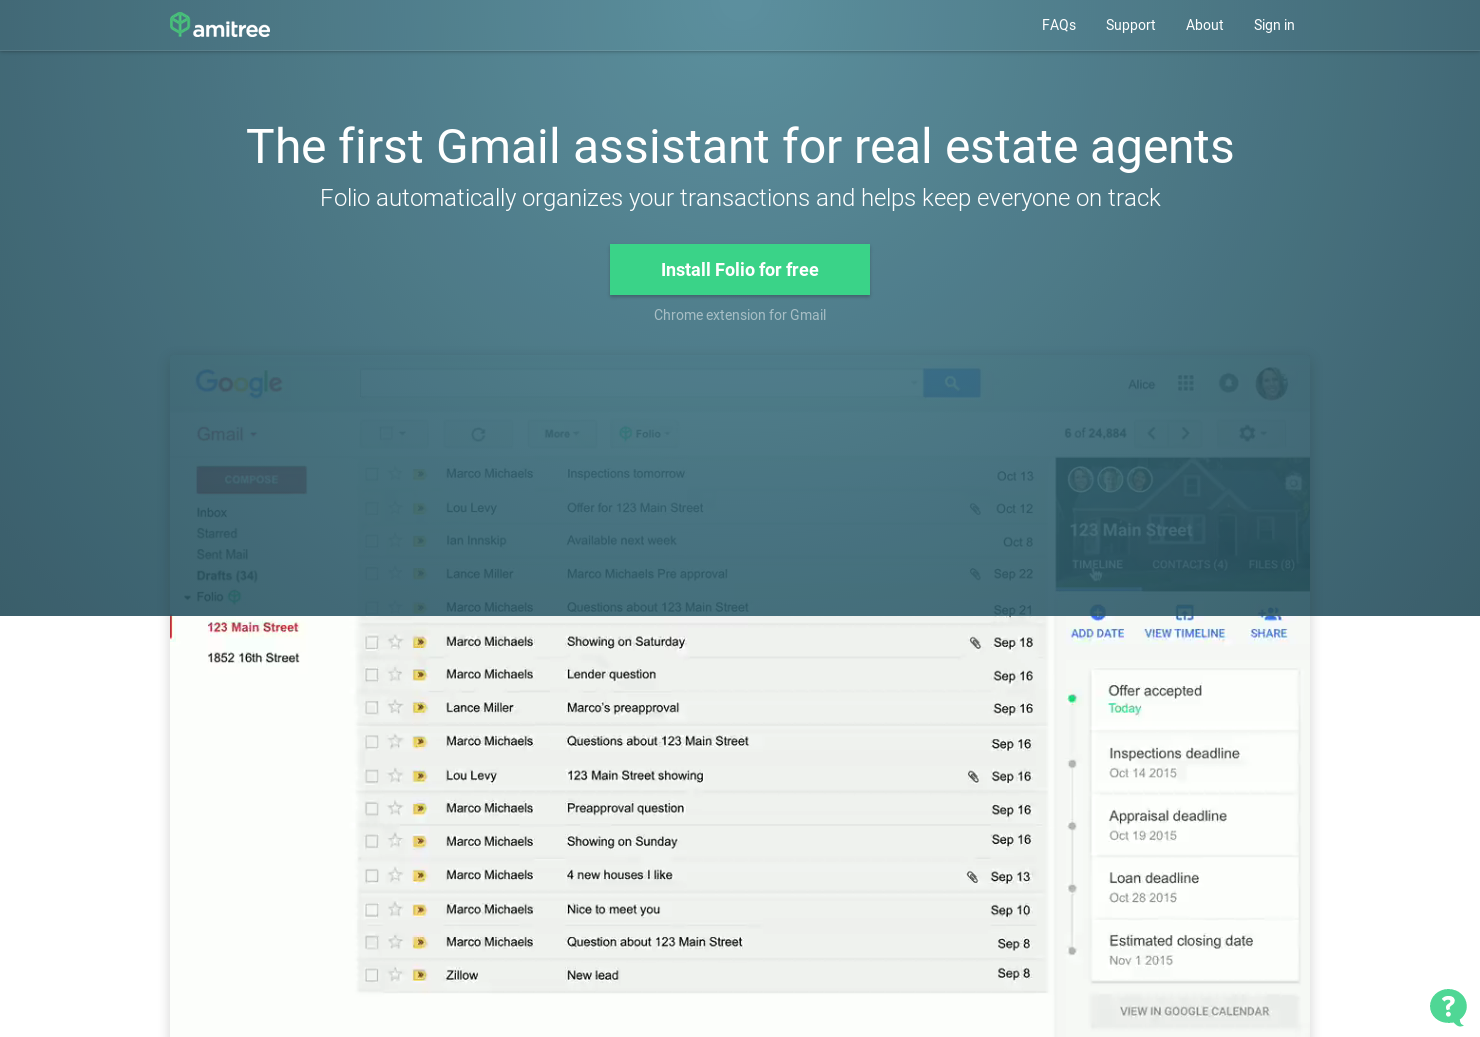Select the Offer accepted timeline marker

1072,698
